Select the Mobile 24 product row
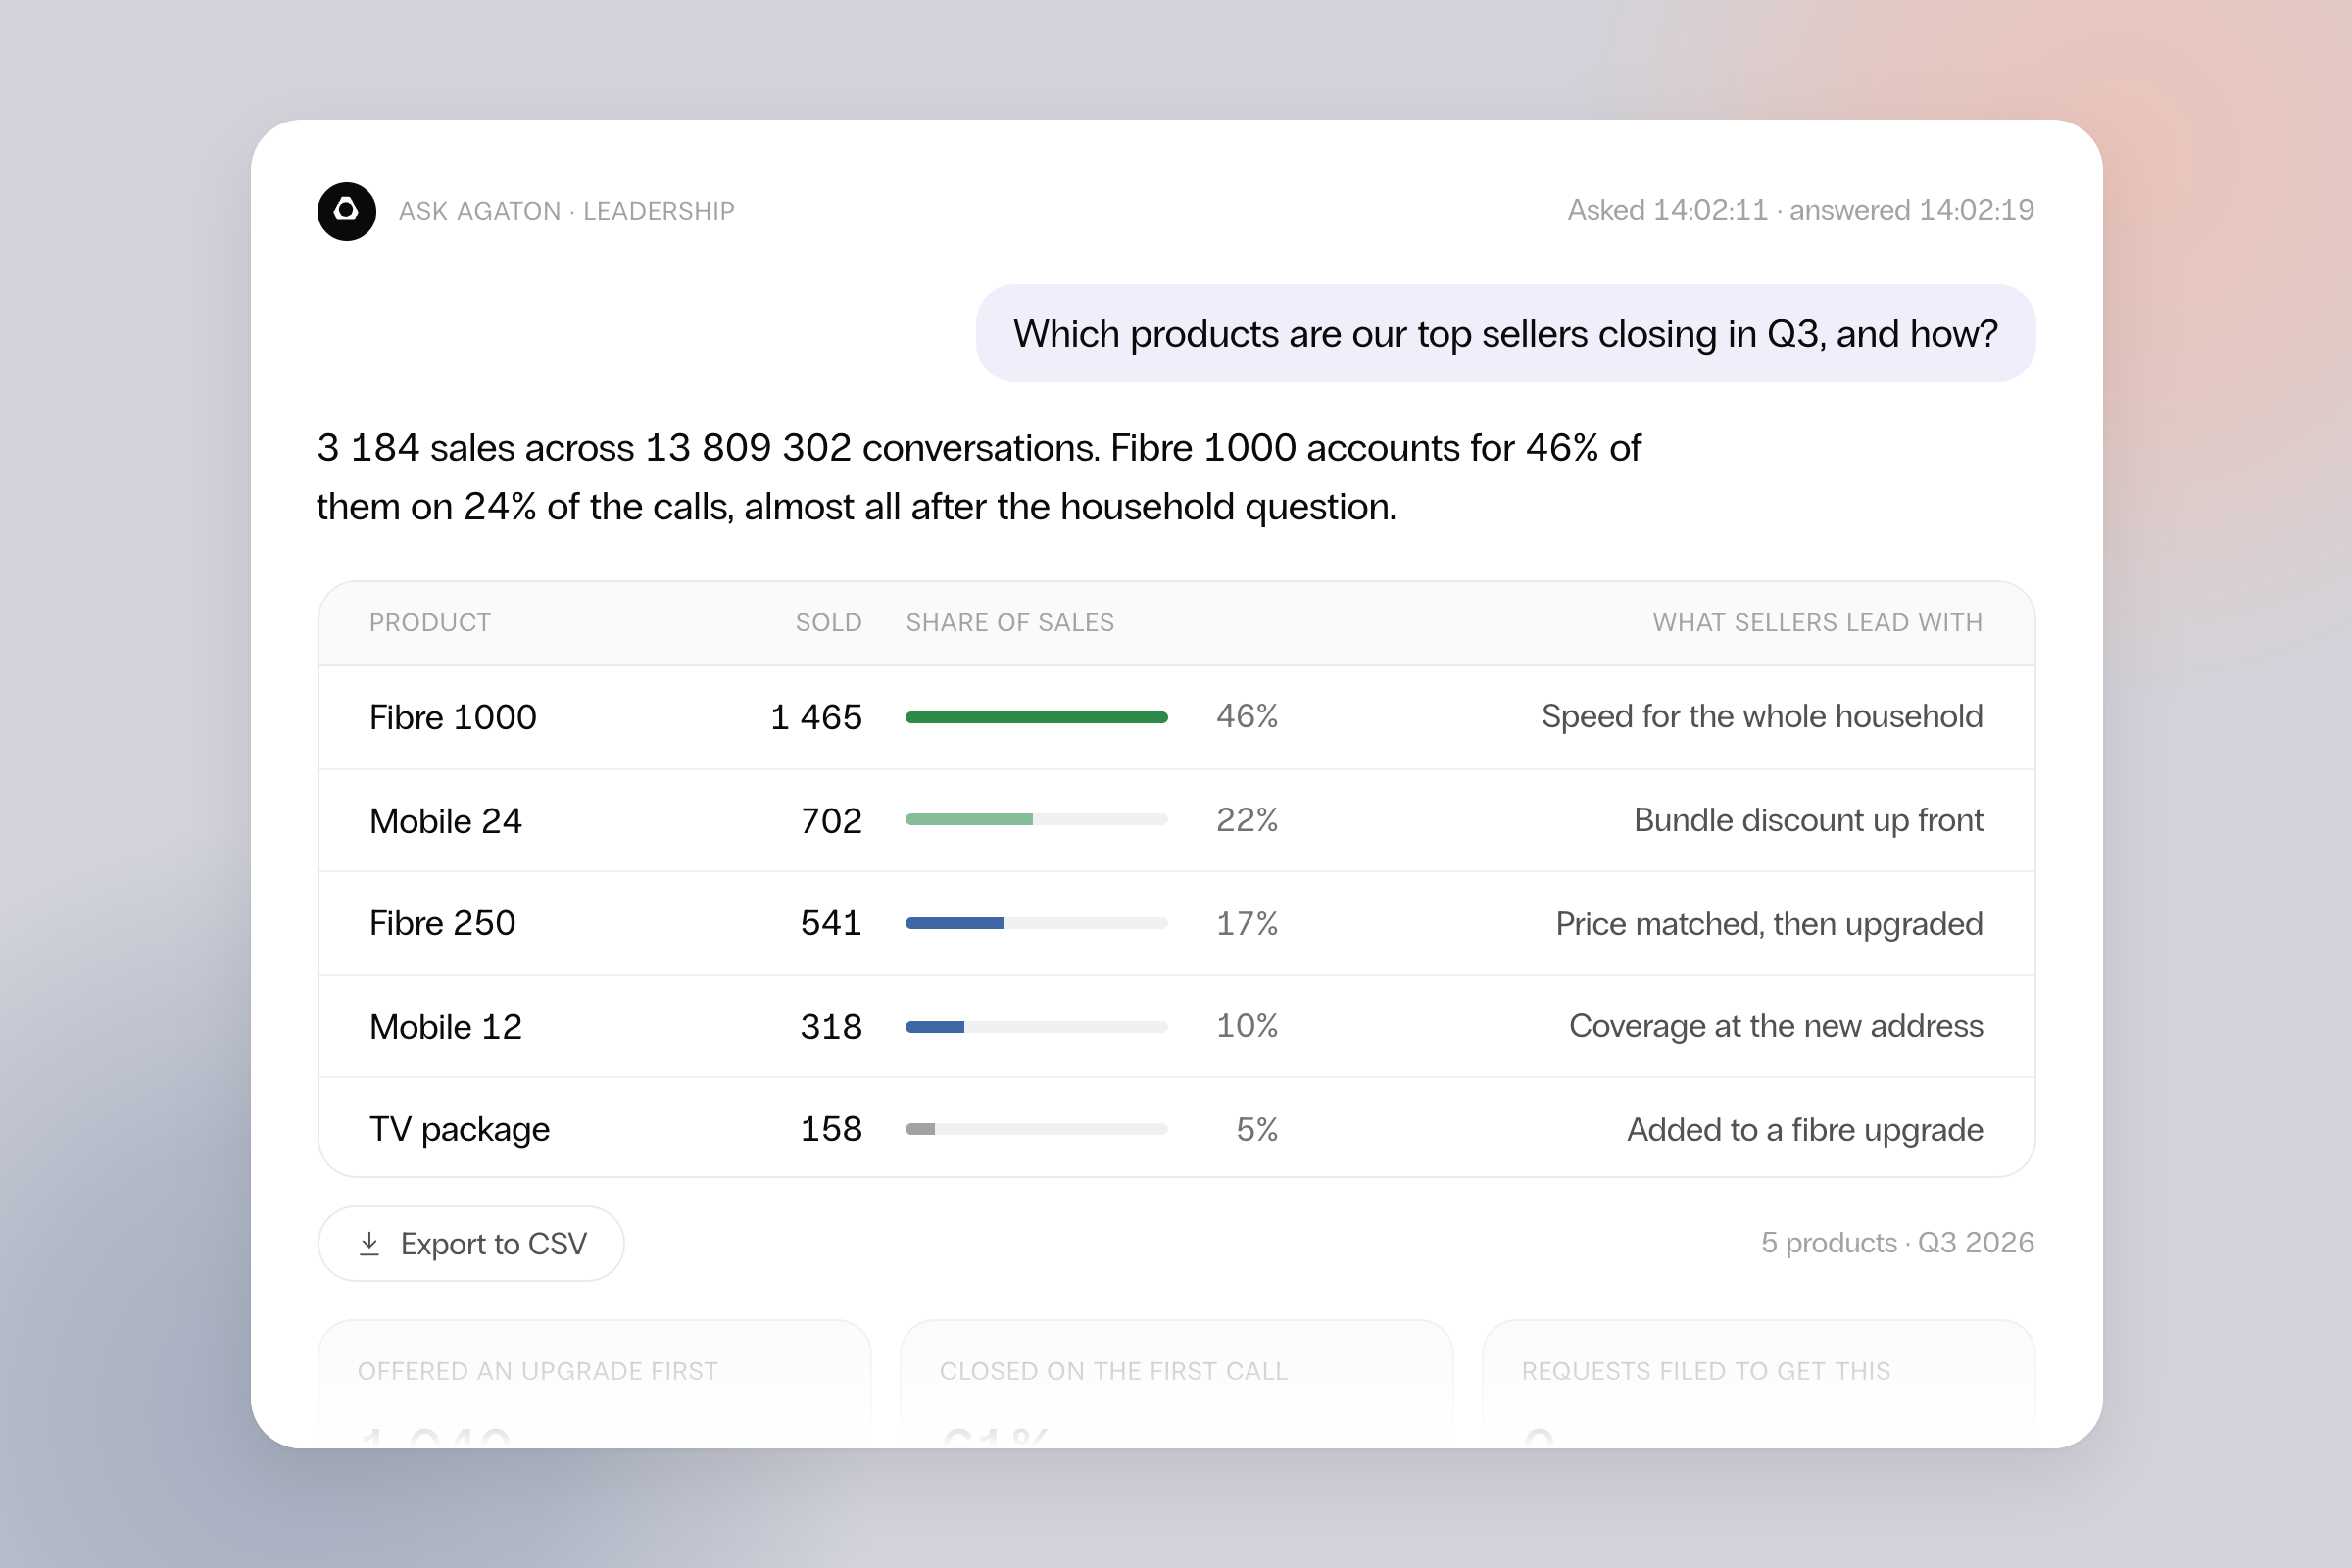Image resolution: width=2352 pixels, height=1568 pixels. (1176, 820)
